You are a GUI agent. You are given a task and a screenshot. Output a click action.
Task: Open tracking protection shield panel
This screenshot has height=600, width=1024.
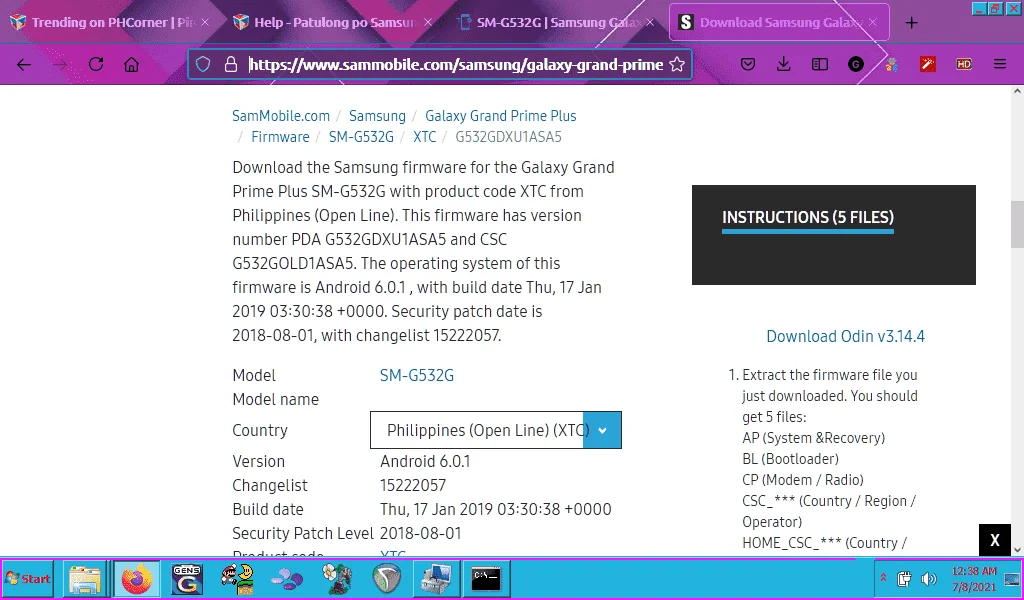click(x=203, y=64)
